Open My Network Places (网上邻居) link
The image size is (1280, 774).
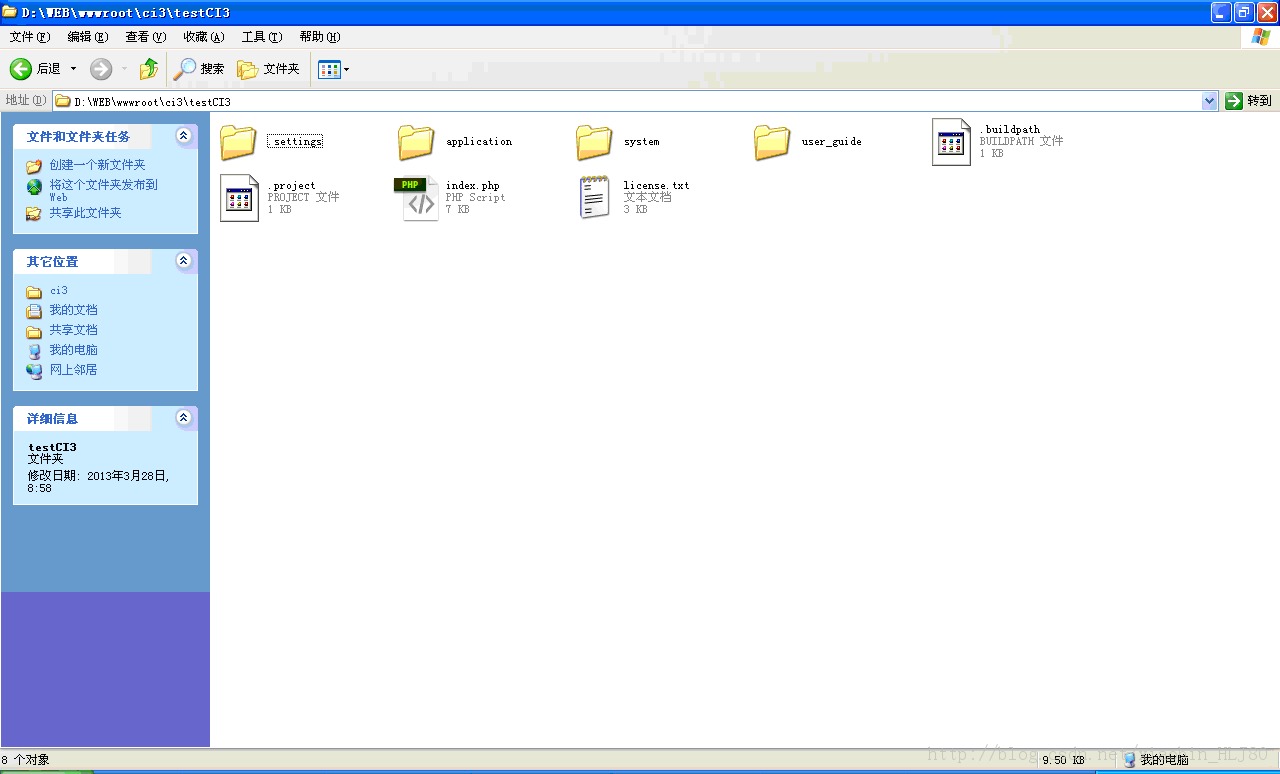click(74, 370)
